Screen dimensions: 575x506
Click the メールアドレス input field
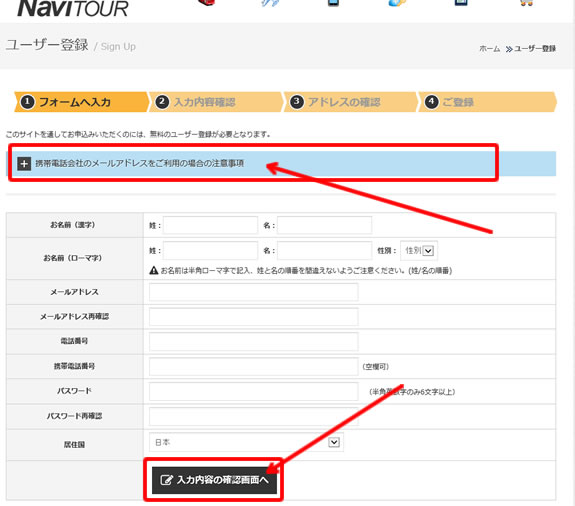pos(253,292)
